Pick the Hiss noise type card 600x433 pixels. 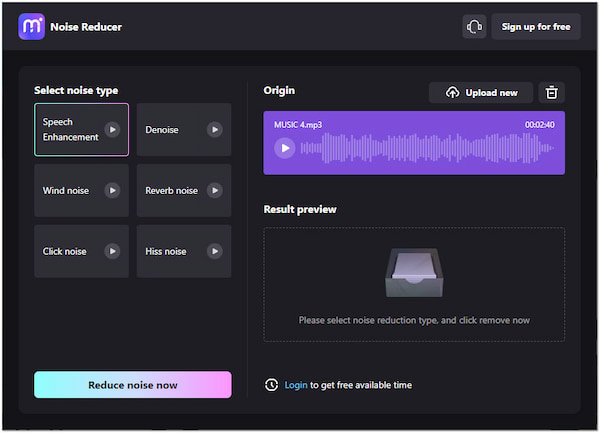click(x=166, y=251)
